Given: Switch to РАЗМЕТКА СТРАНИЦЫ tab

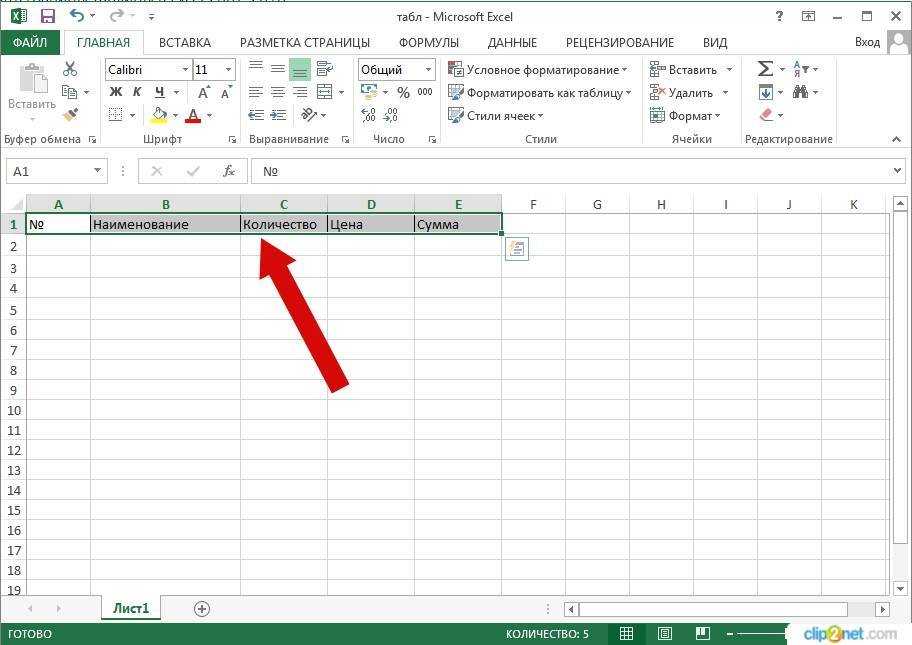Looking at the screenshot, I should point(305,42).
